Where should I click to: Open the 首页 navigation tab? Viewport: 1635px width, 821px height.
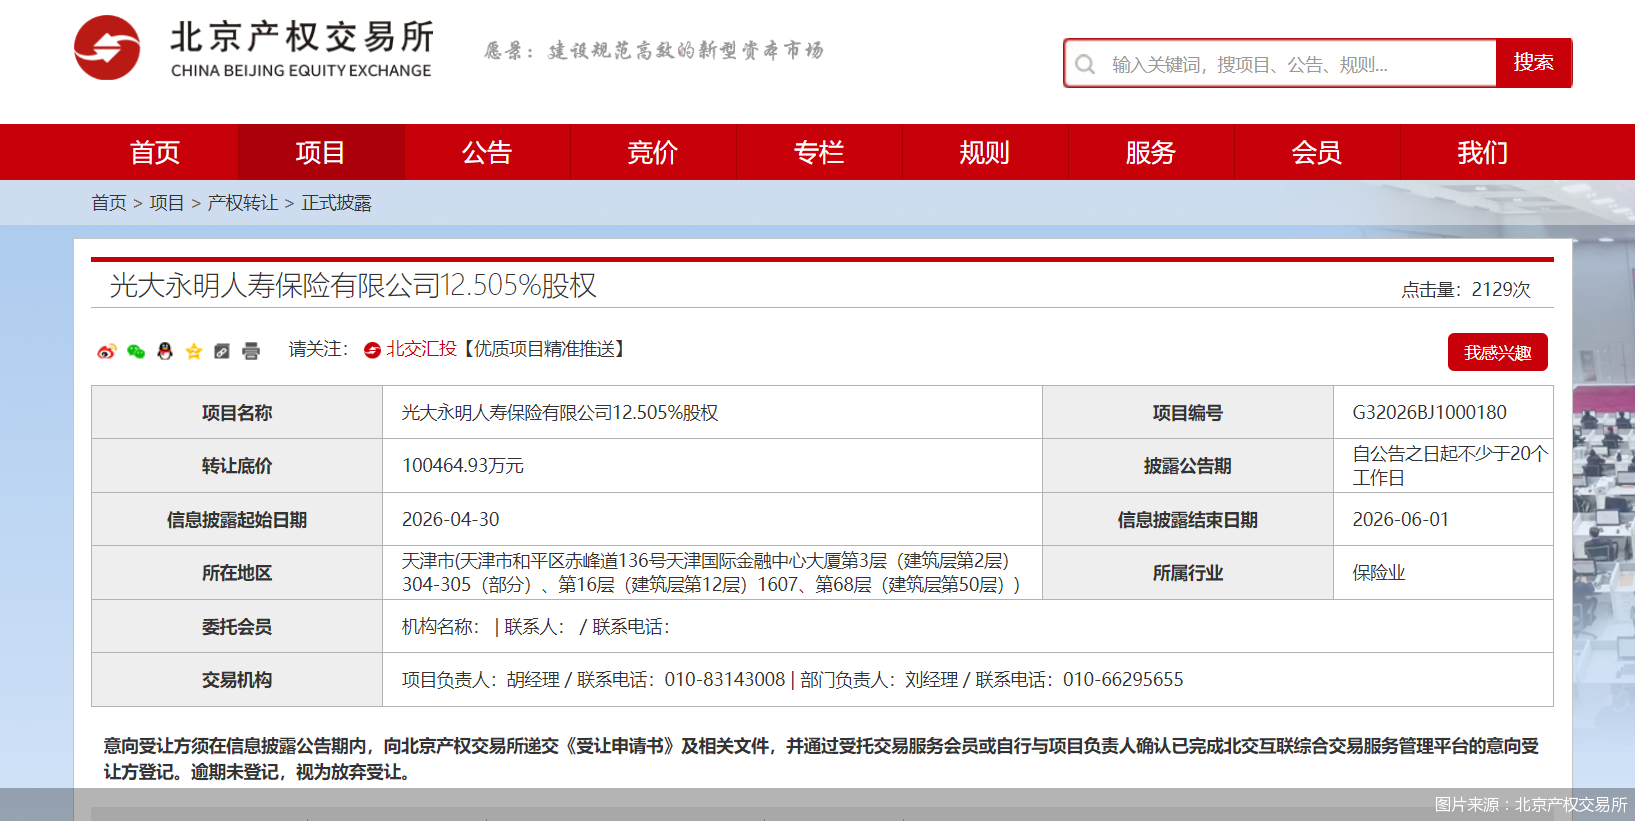click(x=154, y=152)
